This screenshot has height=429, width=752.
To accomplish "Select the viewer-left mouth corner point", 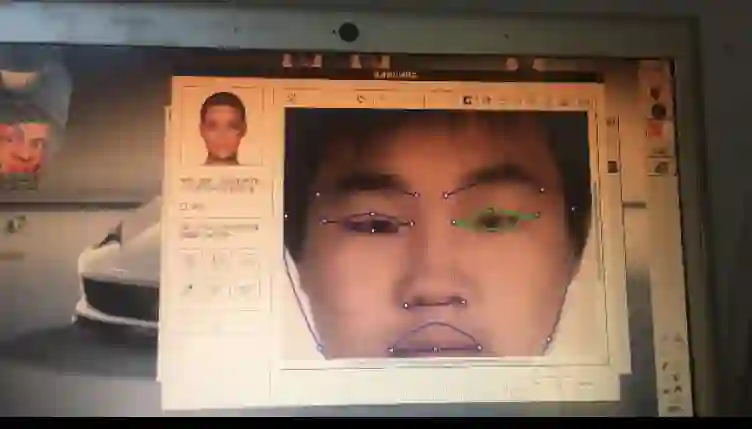I will (x=391, y=350).
